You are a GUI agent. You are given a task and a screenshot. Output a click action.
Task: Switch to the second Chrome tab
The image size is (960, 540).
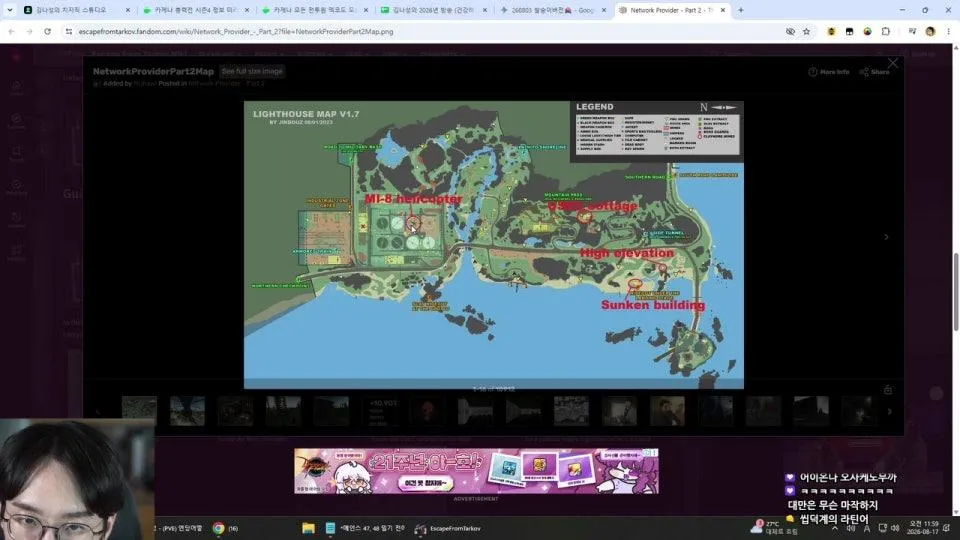[196, 10]
